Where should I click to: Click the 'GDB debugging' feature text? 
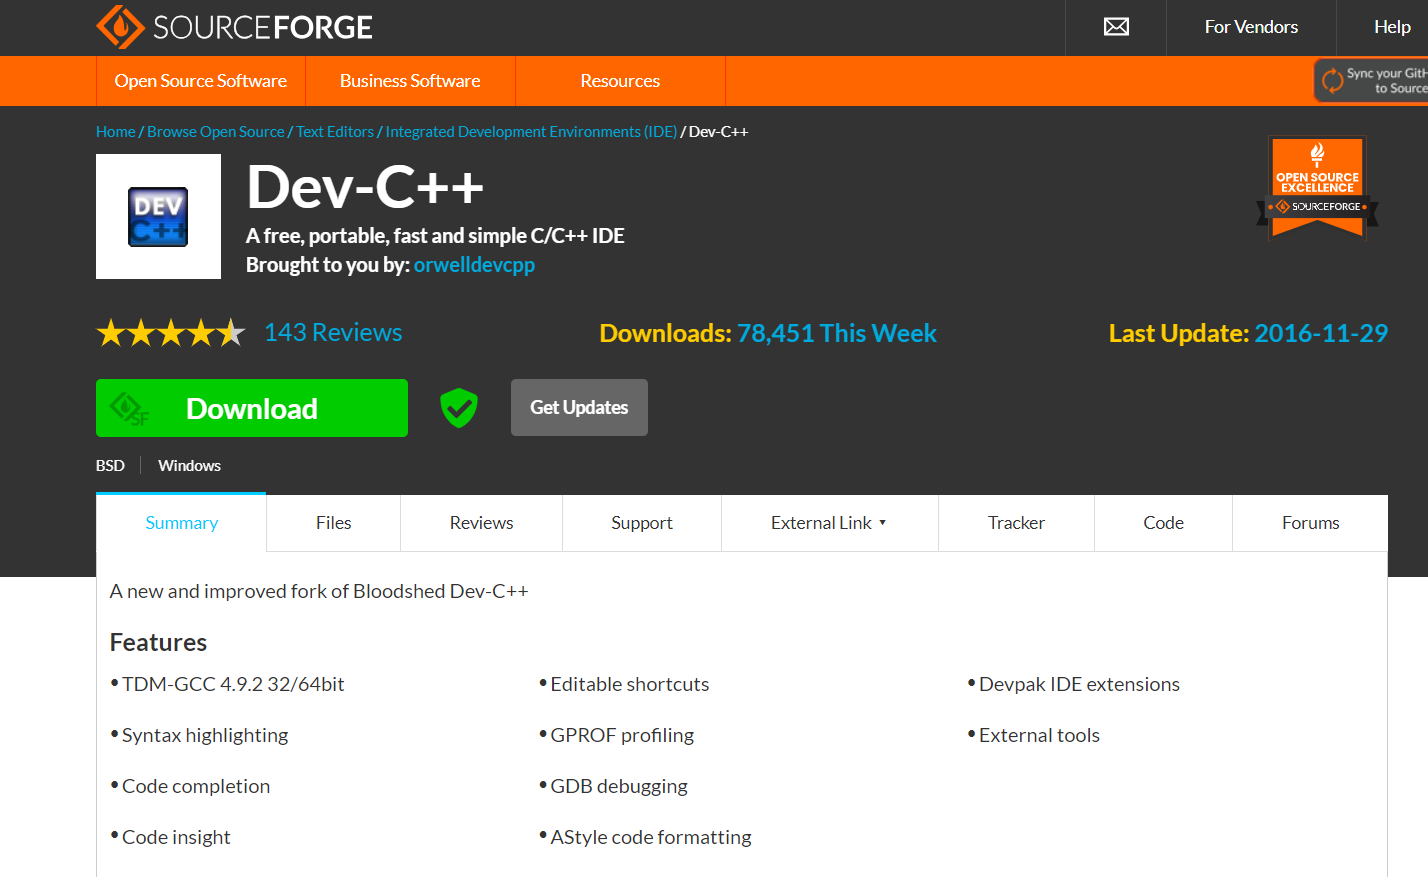pos(619,786)
